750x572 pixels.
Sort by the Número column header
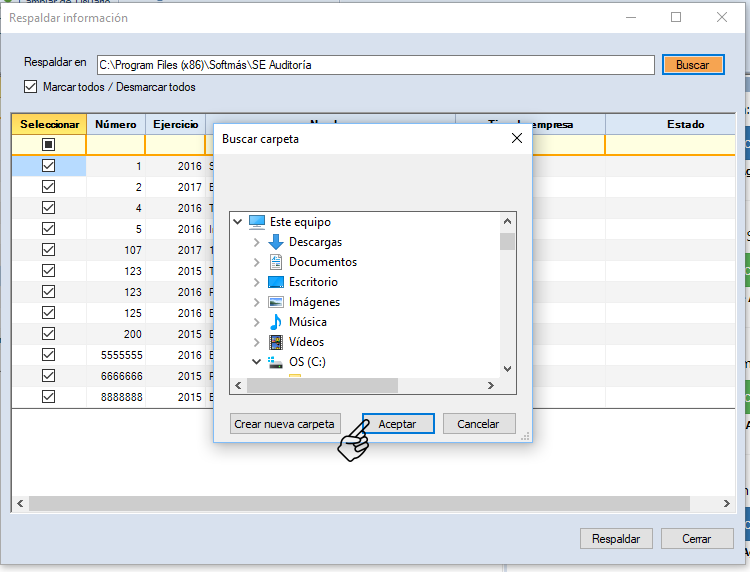(115, 124)
